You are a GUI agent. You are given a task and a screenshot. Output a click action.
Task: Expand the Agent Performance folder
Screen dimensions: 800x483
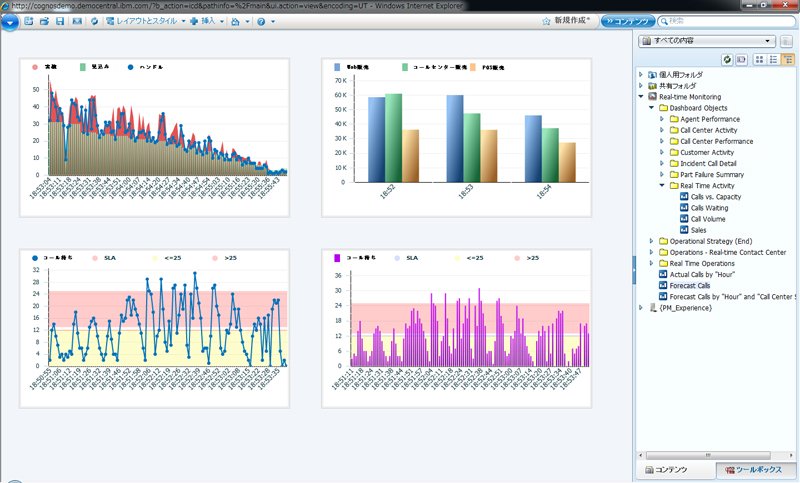click(x=662, y=119)
